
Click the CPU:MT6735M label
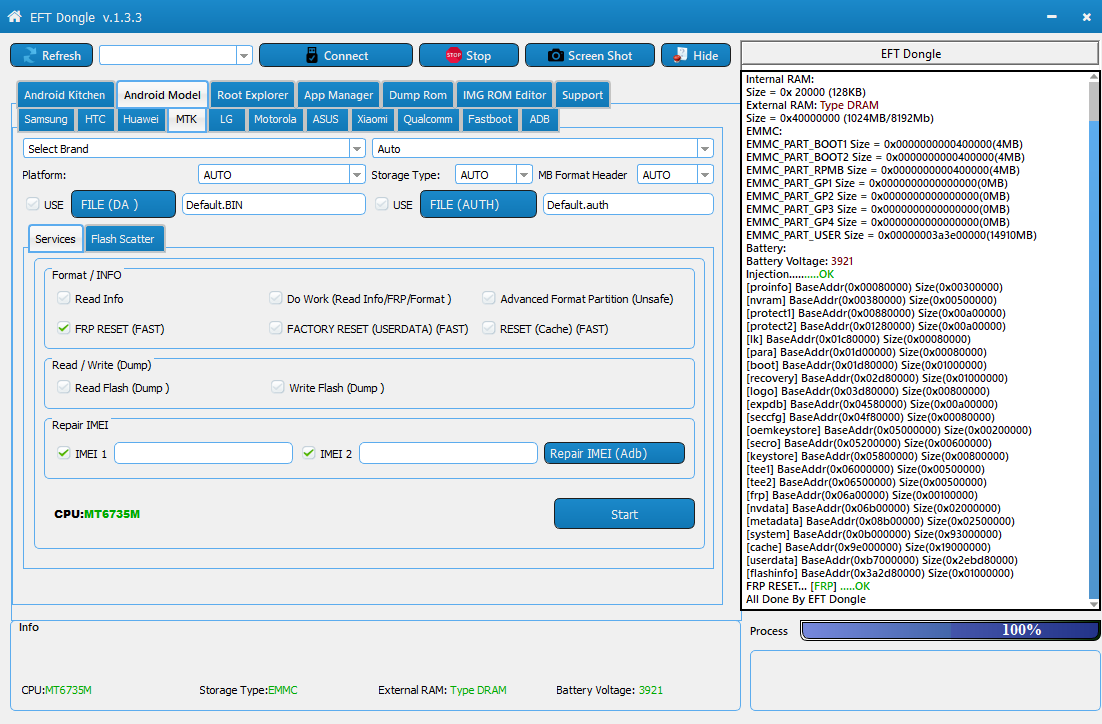pyautogui.click(x=97, y=515)
